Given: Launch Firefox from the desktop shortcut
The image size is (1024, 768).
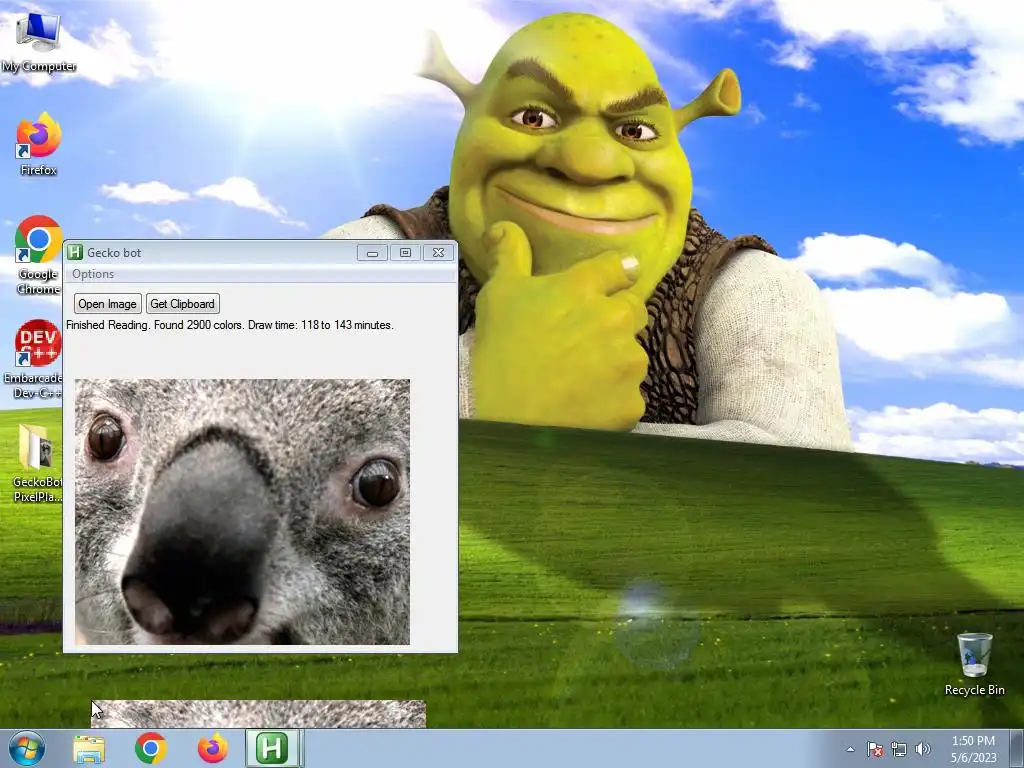Looking at the screenshot, I should (x=39, y=144).
